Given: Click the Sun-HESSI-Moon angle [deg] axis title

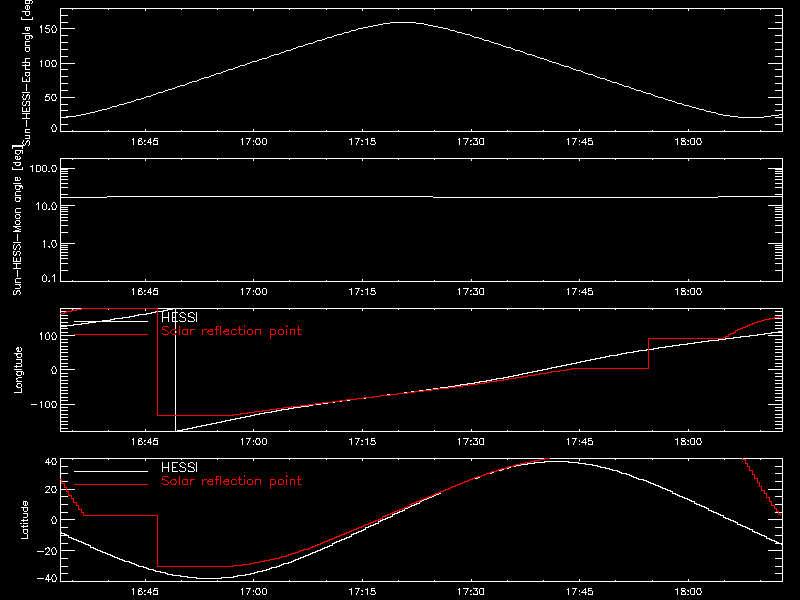Looking at the screenshot, I should [x=17, y=219].
